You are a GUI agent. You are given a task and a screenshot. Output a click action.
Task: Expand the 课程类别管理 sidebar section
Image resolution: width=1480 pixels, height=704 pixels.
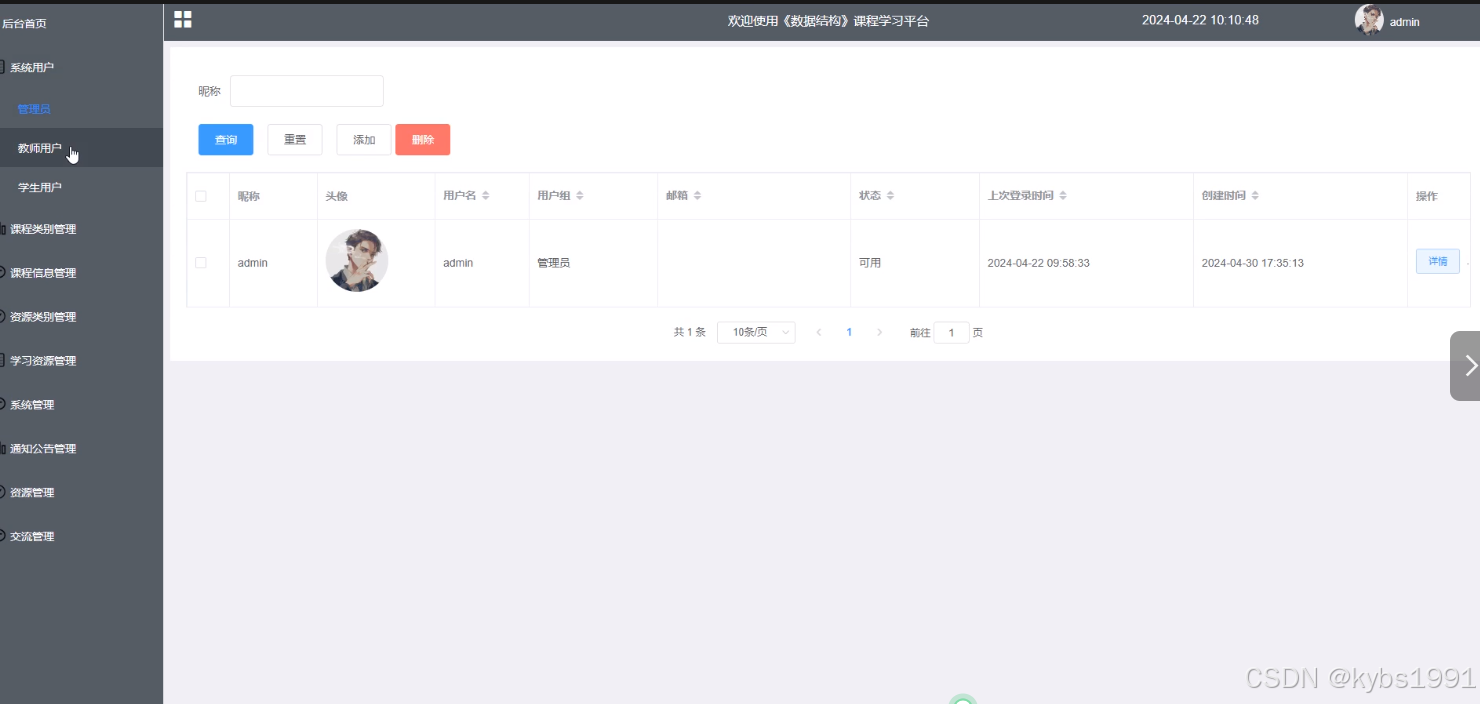(x=81, y=229)
